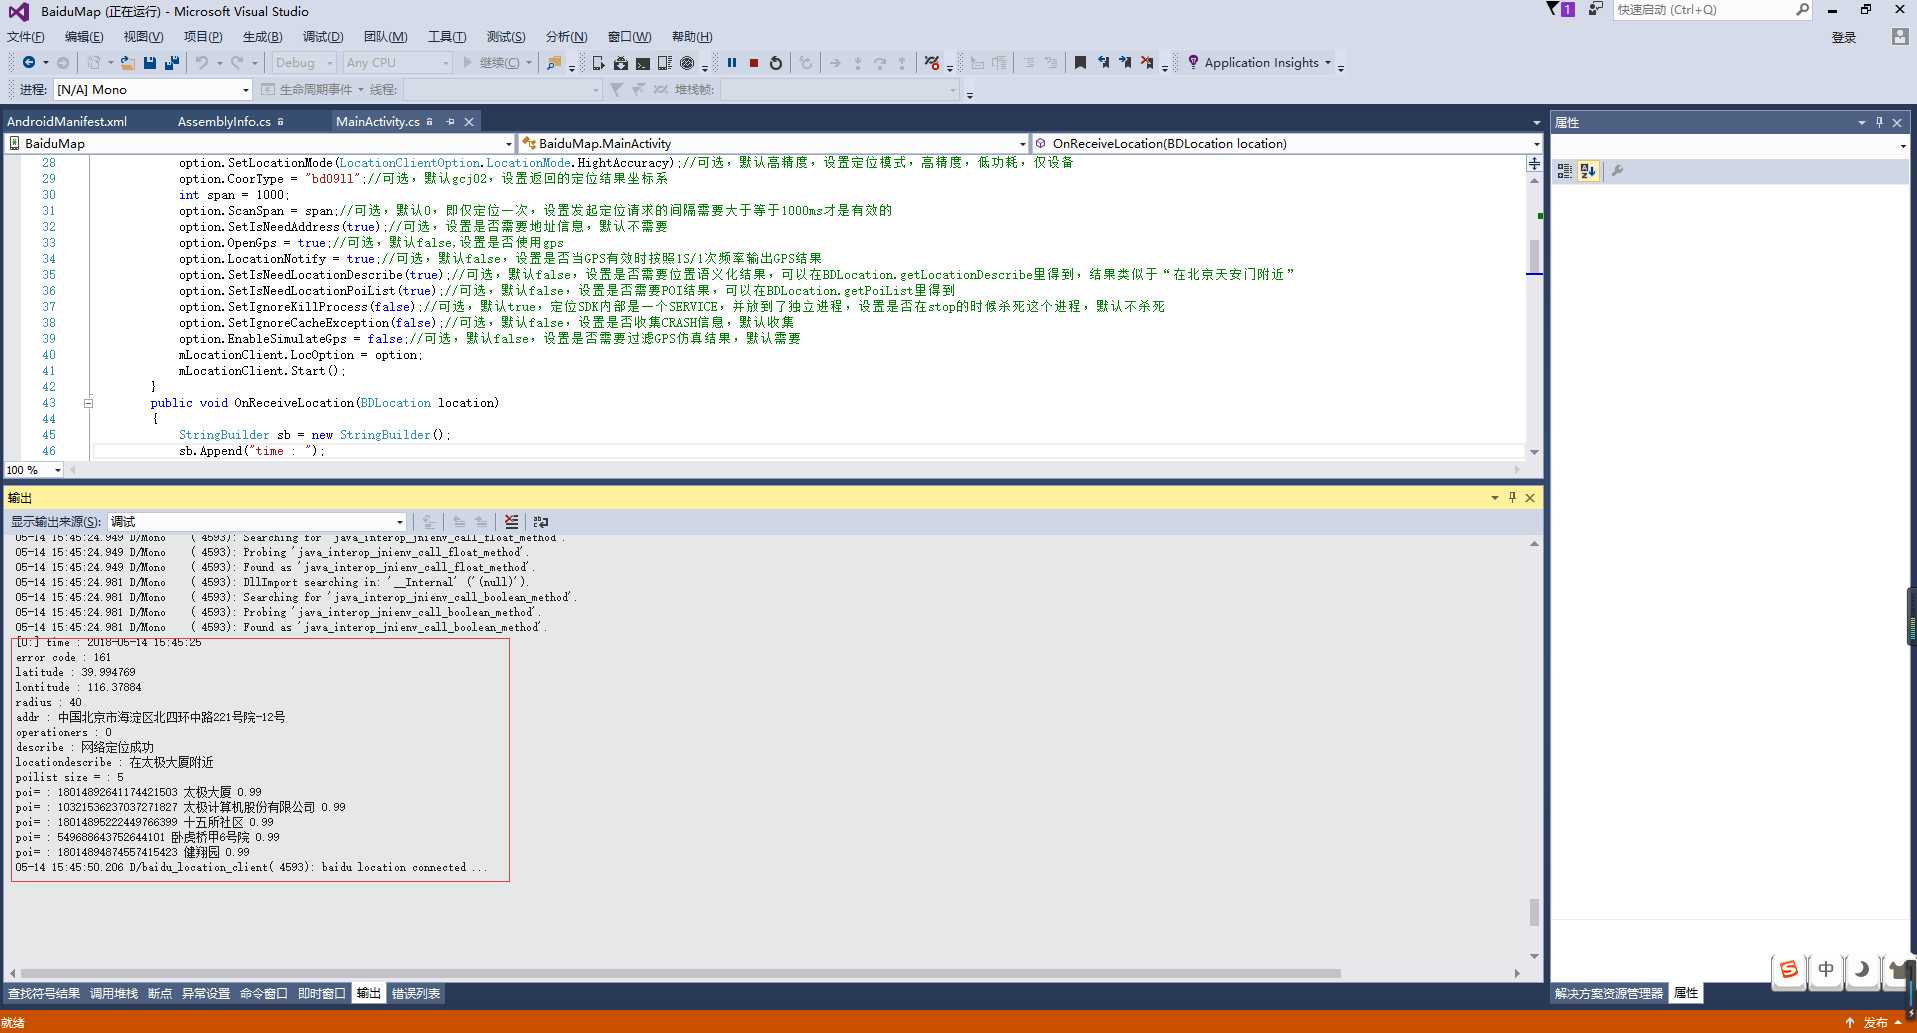
Task: Click Navigate Backward arrow icon
Action: coord(29,63)
